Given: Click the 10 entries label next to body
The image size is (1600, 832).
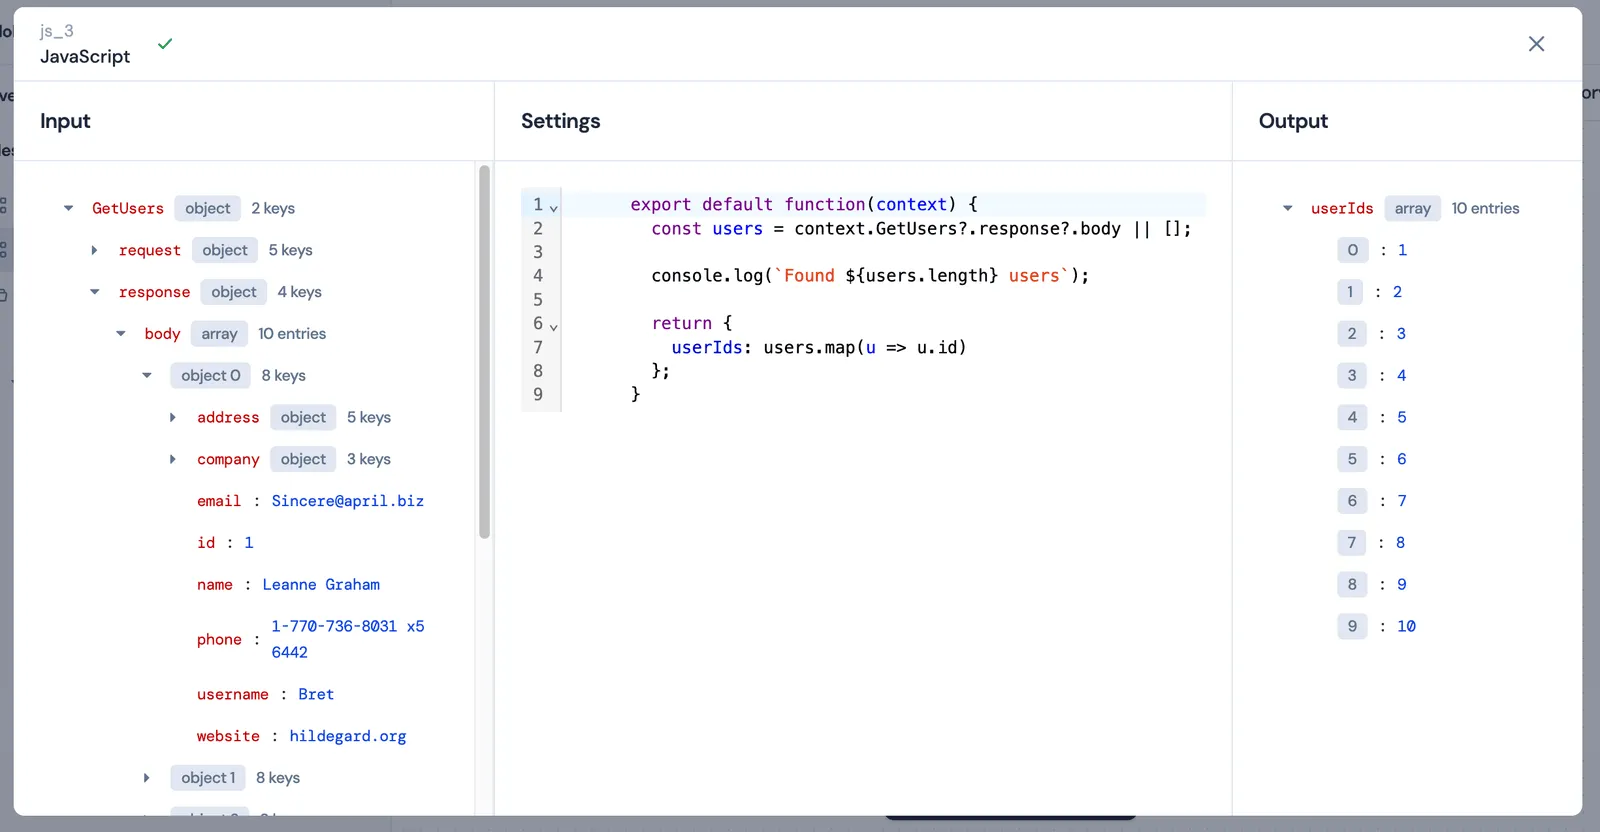Looking at the screenshot, I should pos(292,334).
